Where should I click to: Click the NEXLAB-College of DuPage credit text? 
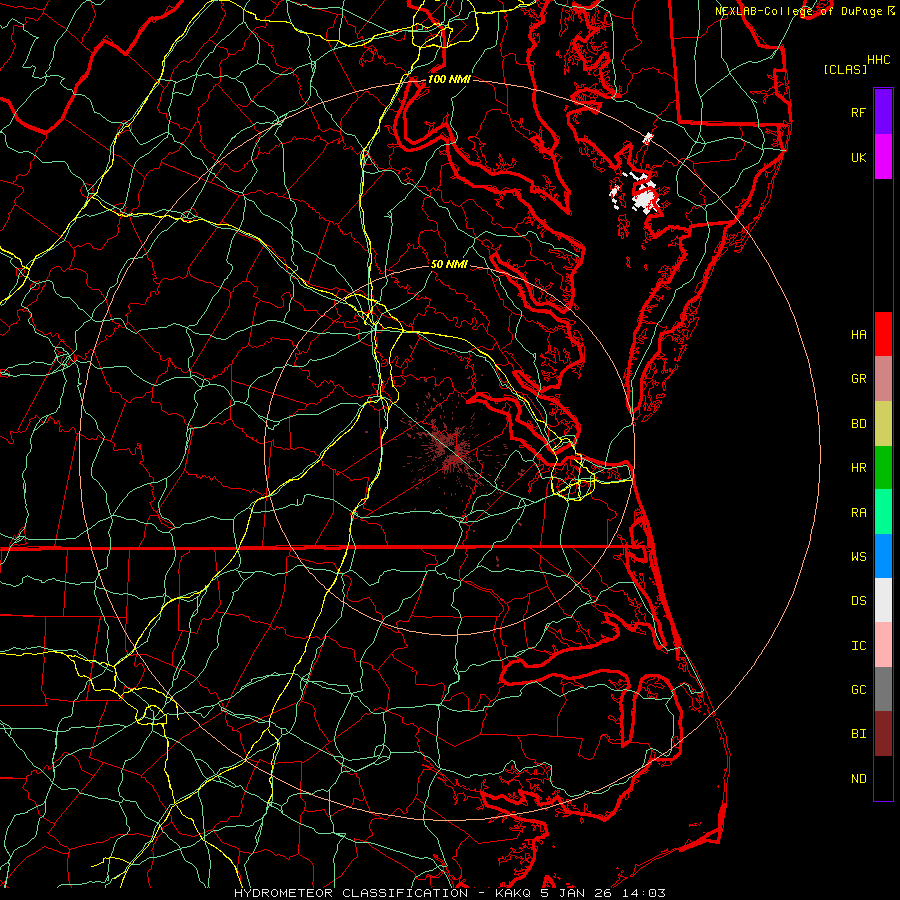(798, 11)
